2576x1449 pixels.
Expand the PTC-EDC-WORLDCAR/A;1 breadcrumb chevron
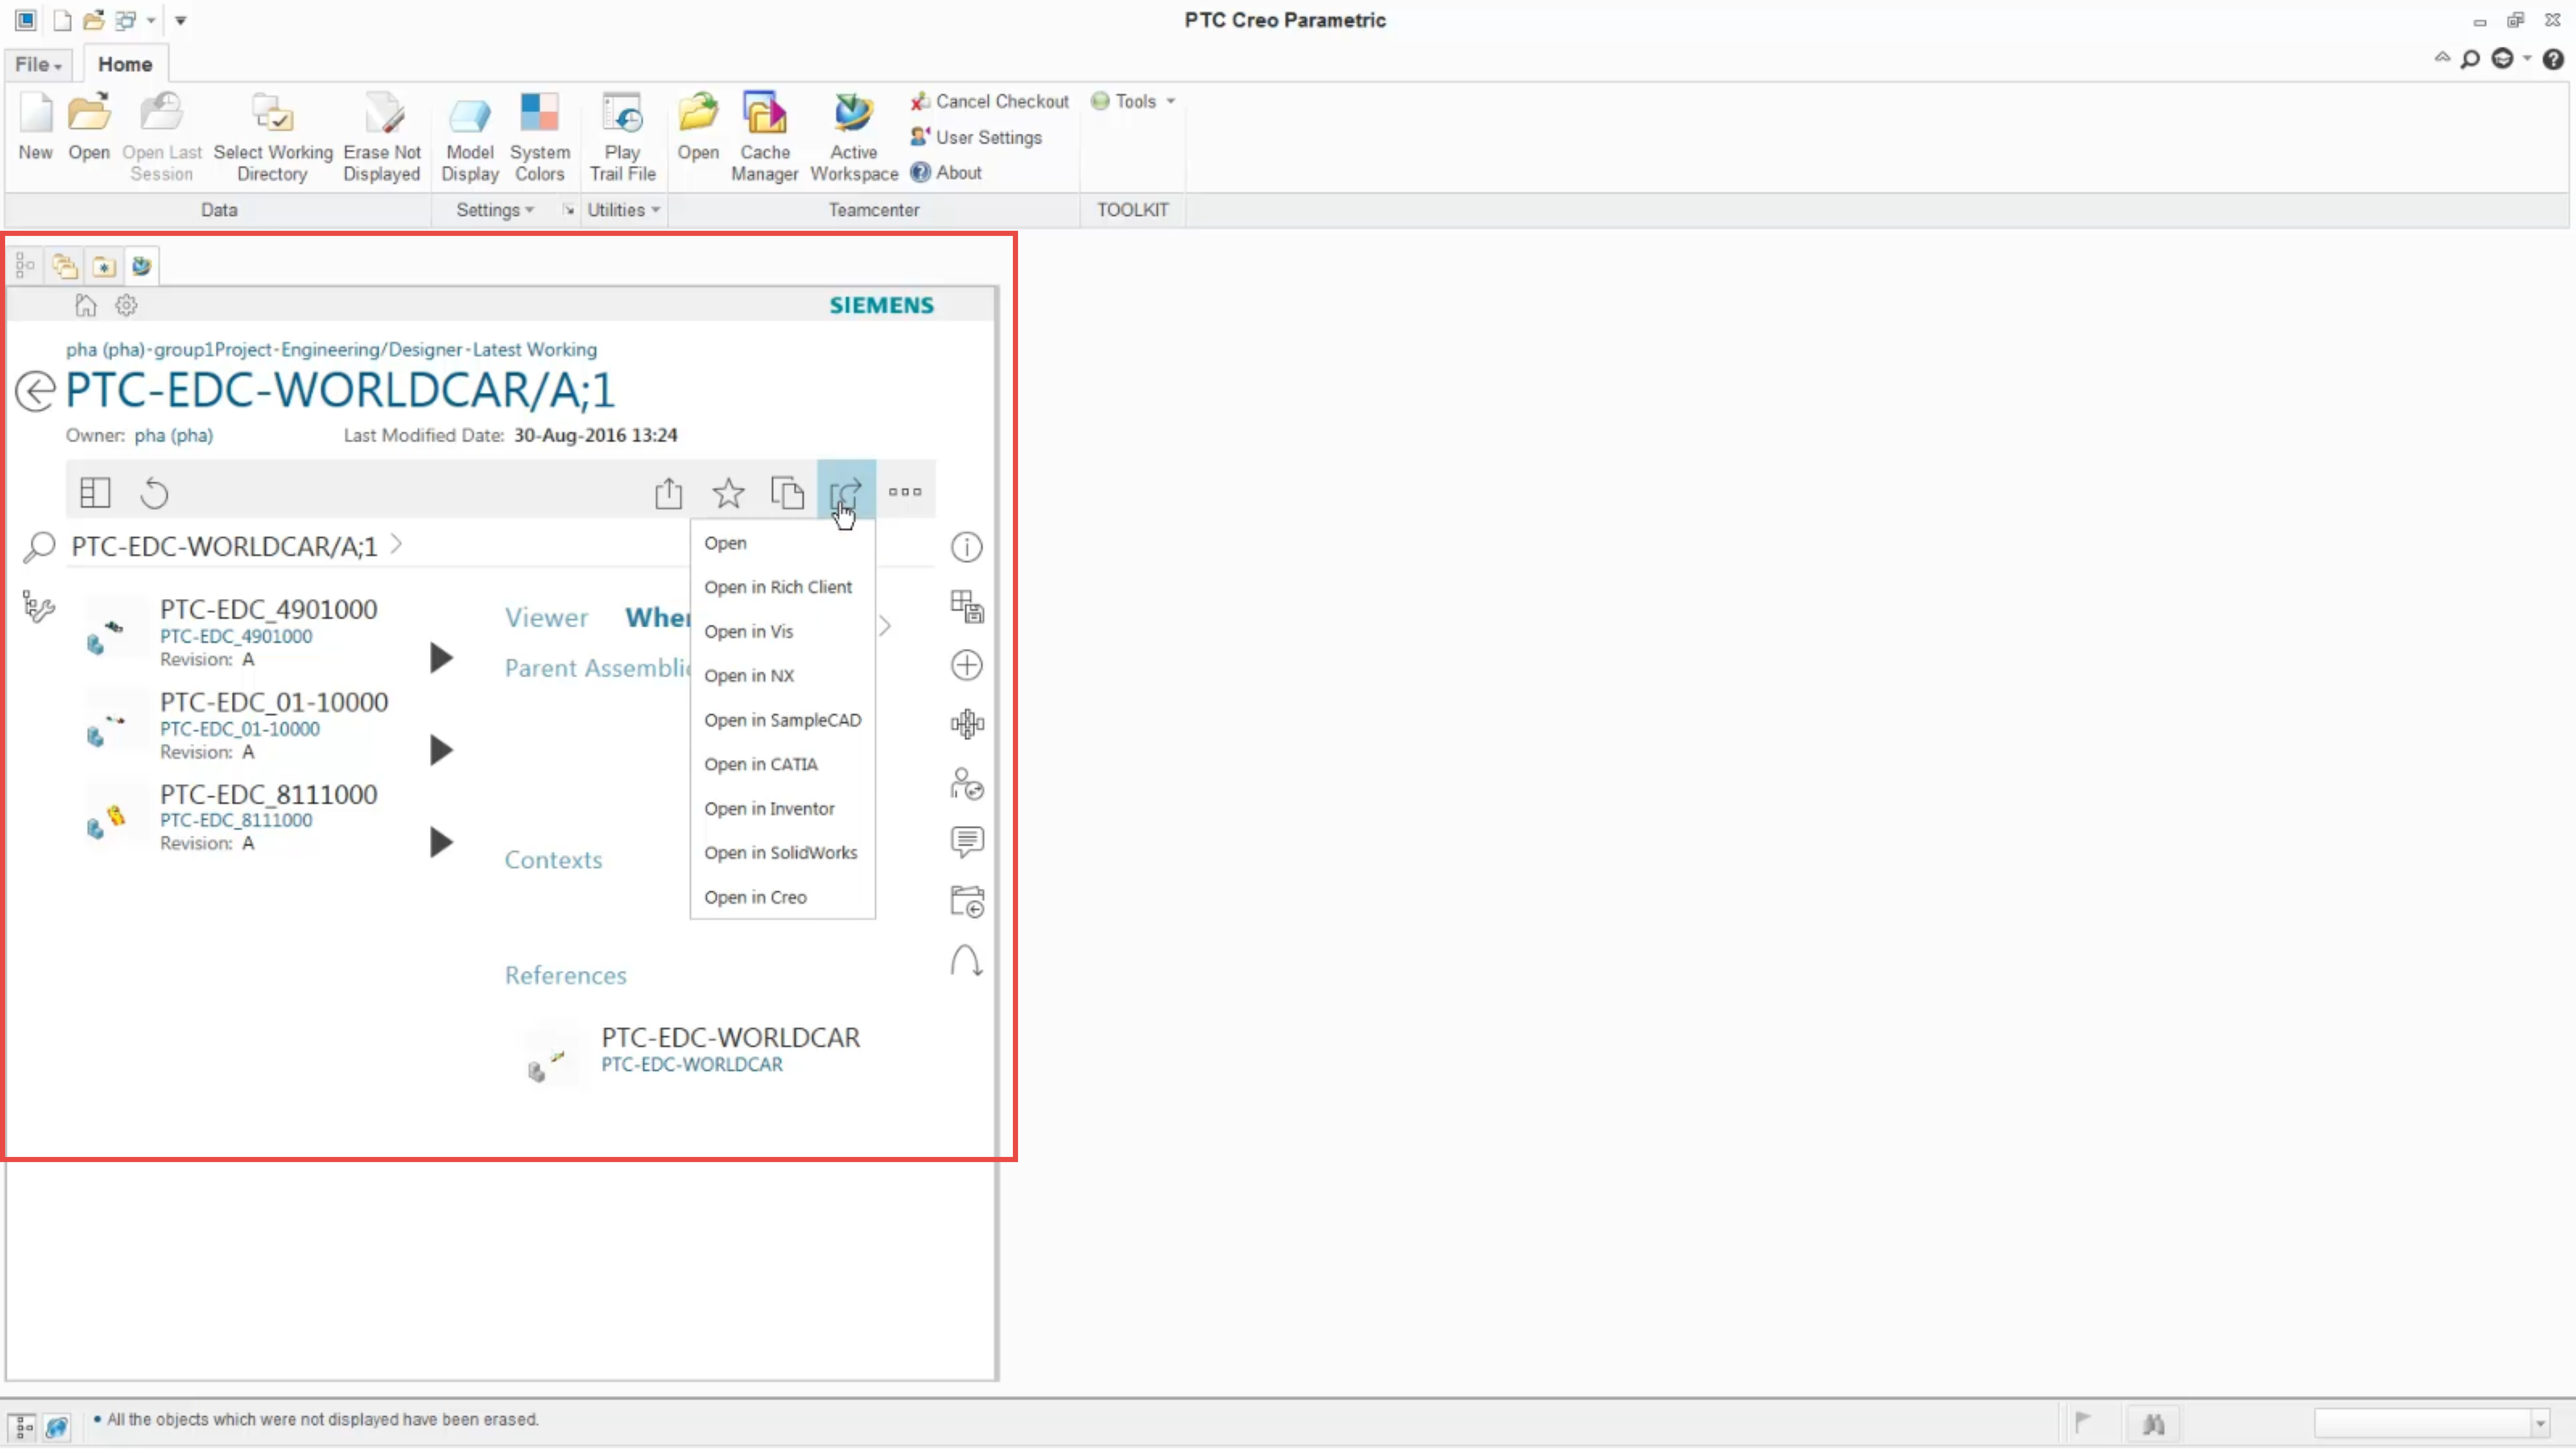pos(396,544)
